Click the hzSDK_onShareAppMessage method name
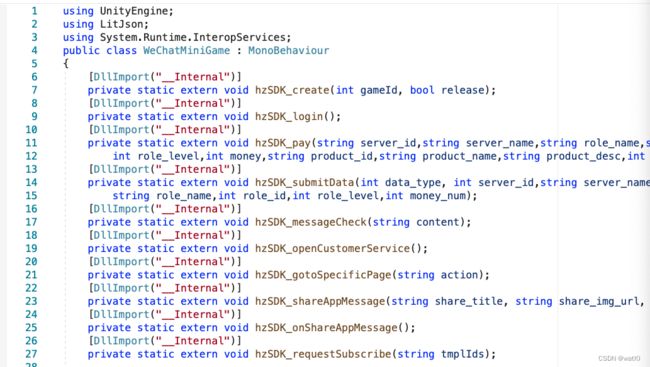The height and width of the screenshot is (367, 650). [x=326, y=328]
